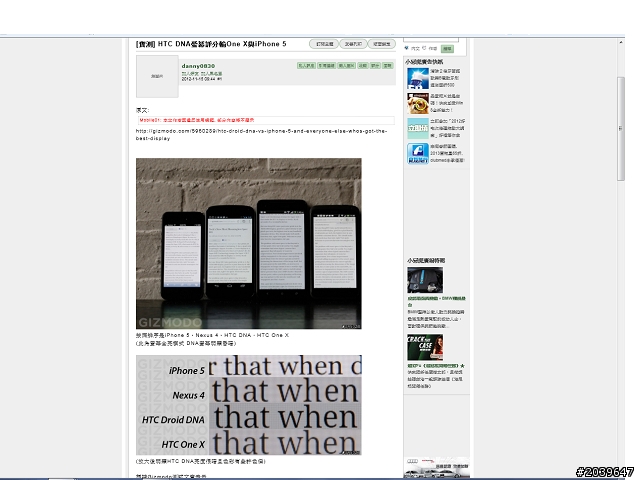Click the red Mobile01 notice text

(197, 120)
